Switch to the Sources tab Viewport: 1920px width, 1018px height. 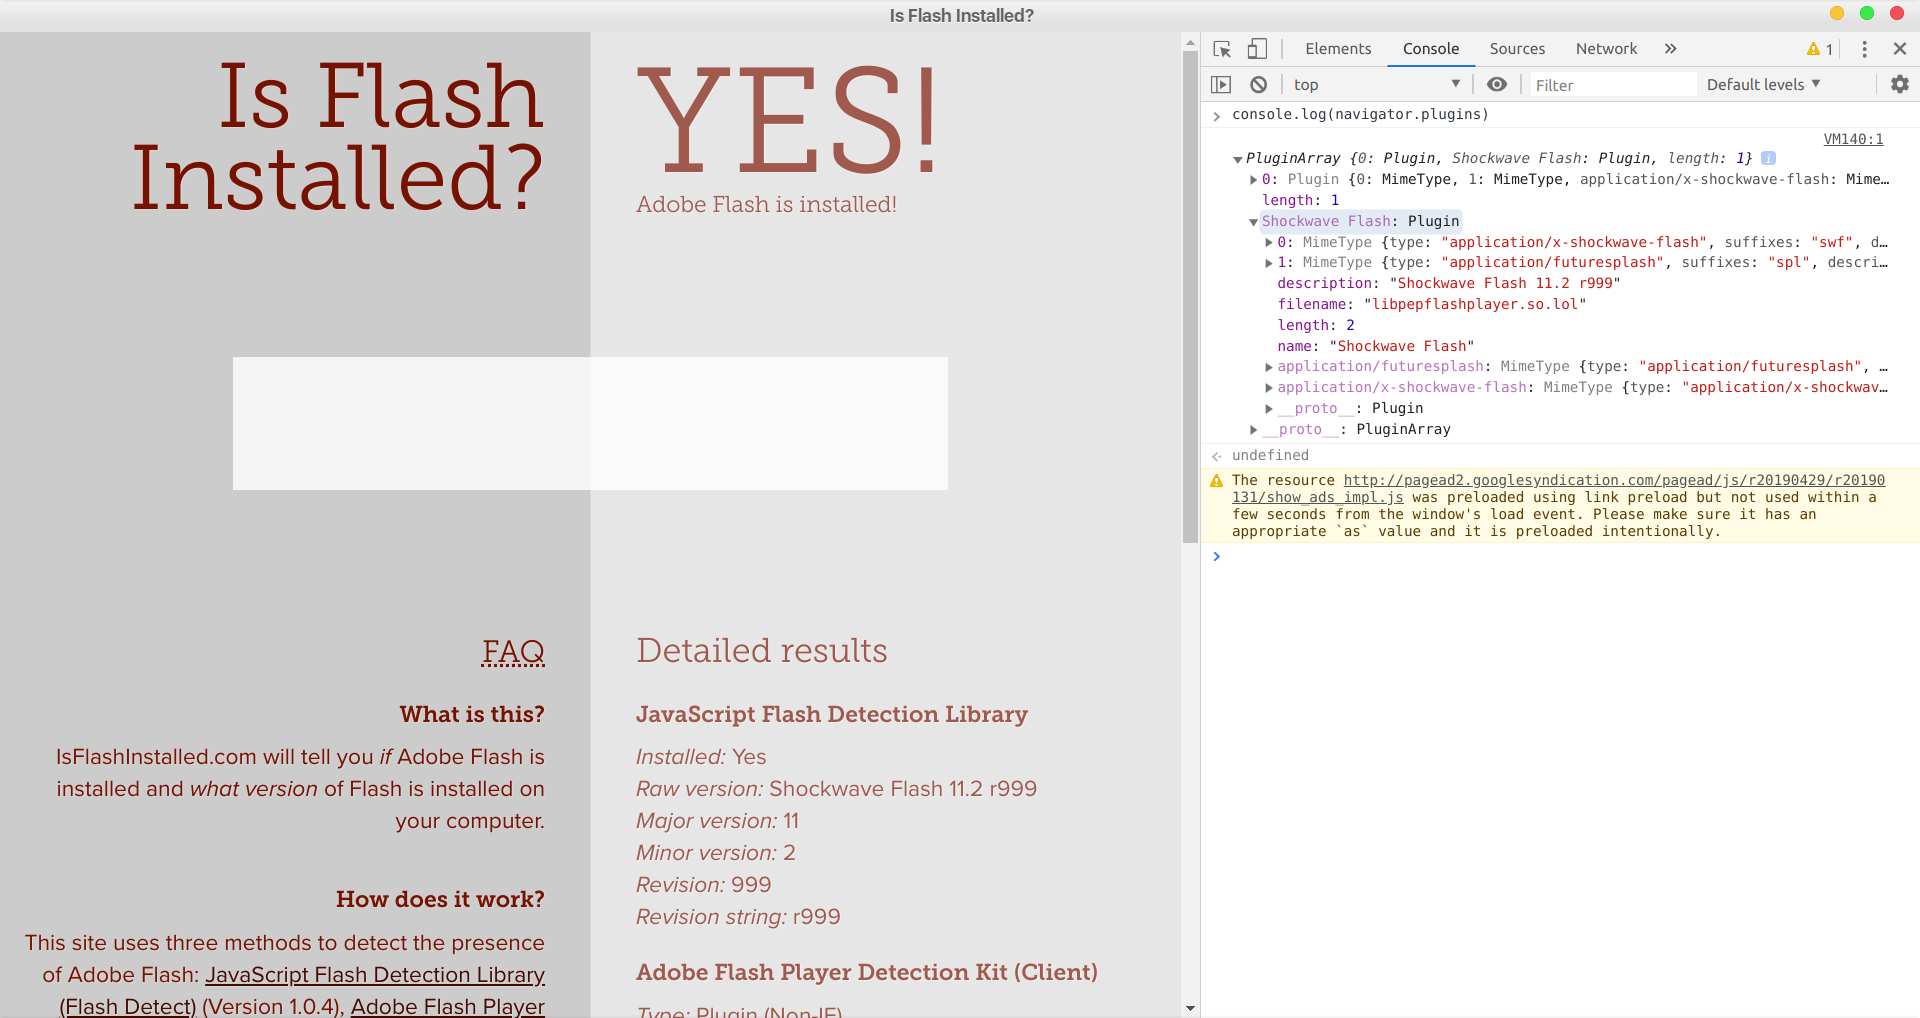pyautogui.click(x=1517, y=49)
